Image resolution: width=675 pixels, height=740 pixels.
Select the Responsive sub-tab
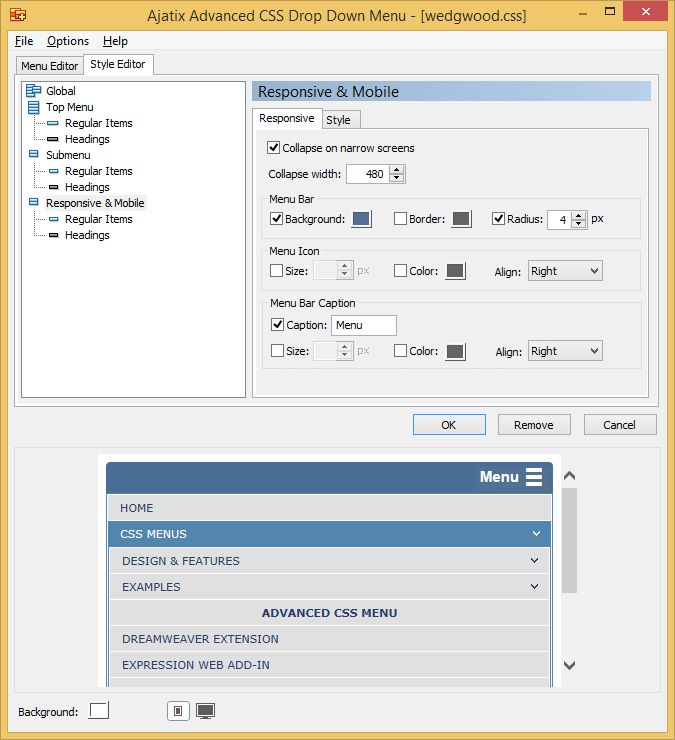(x=287, y=118)
